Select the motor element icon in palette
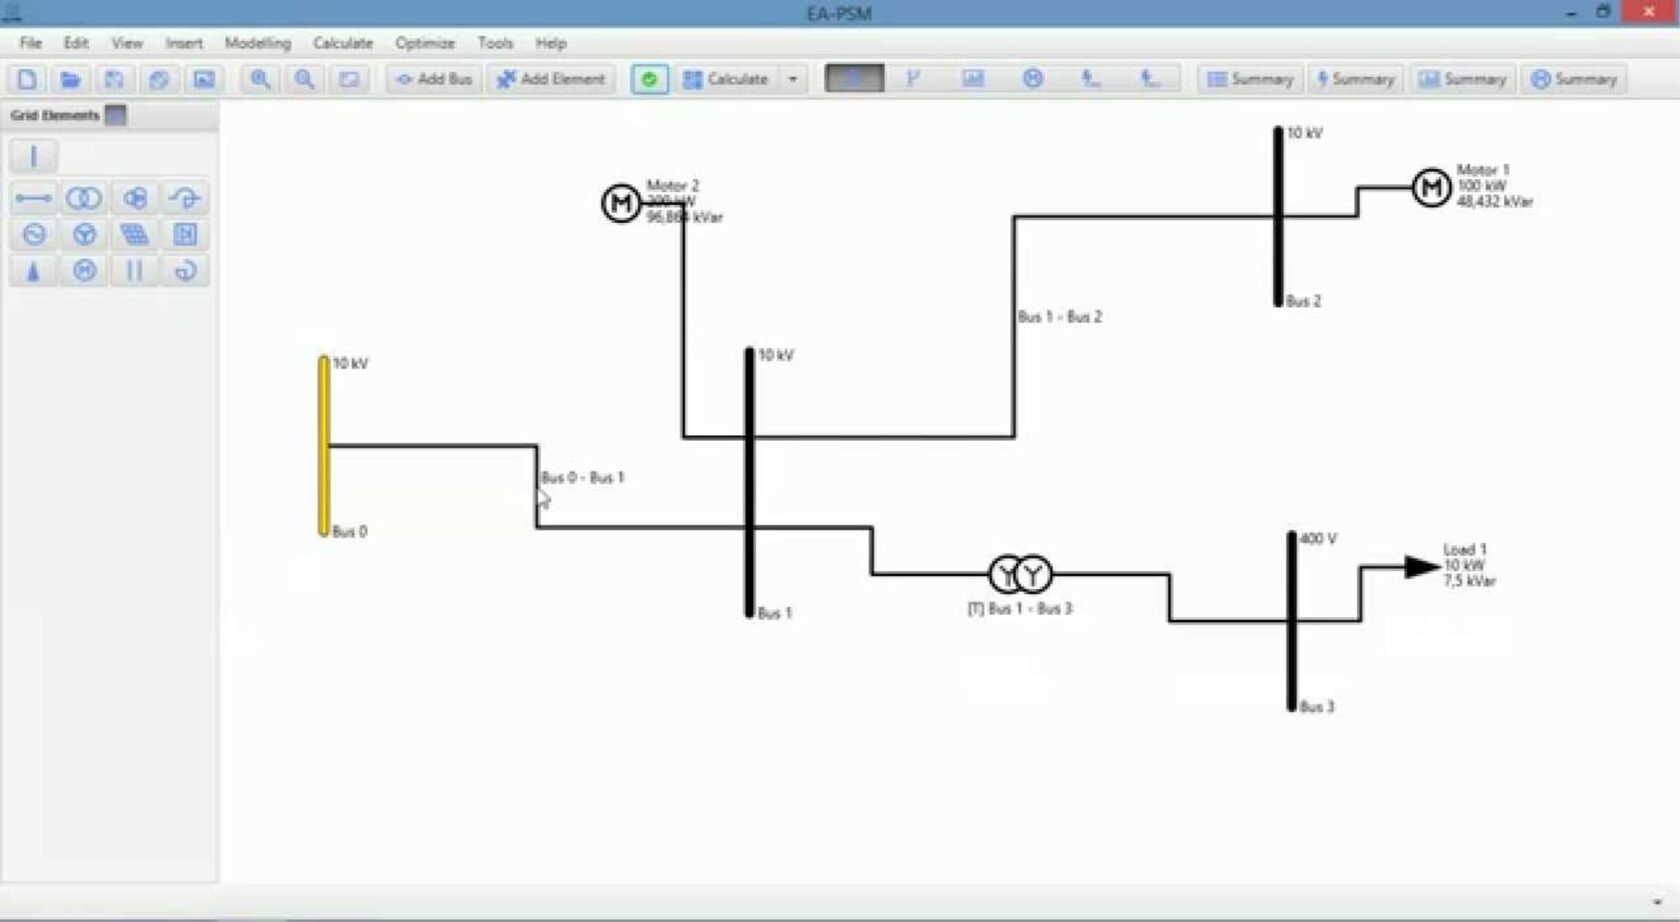This screenshot has height=922, width=1680. pyautogui.click(x=84, y=271)
